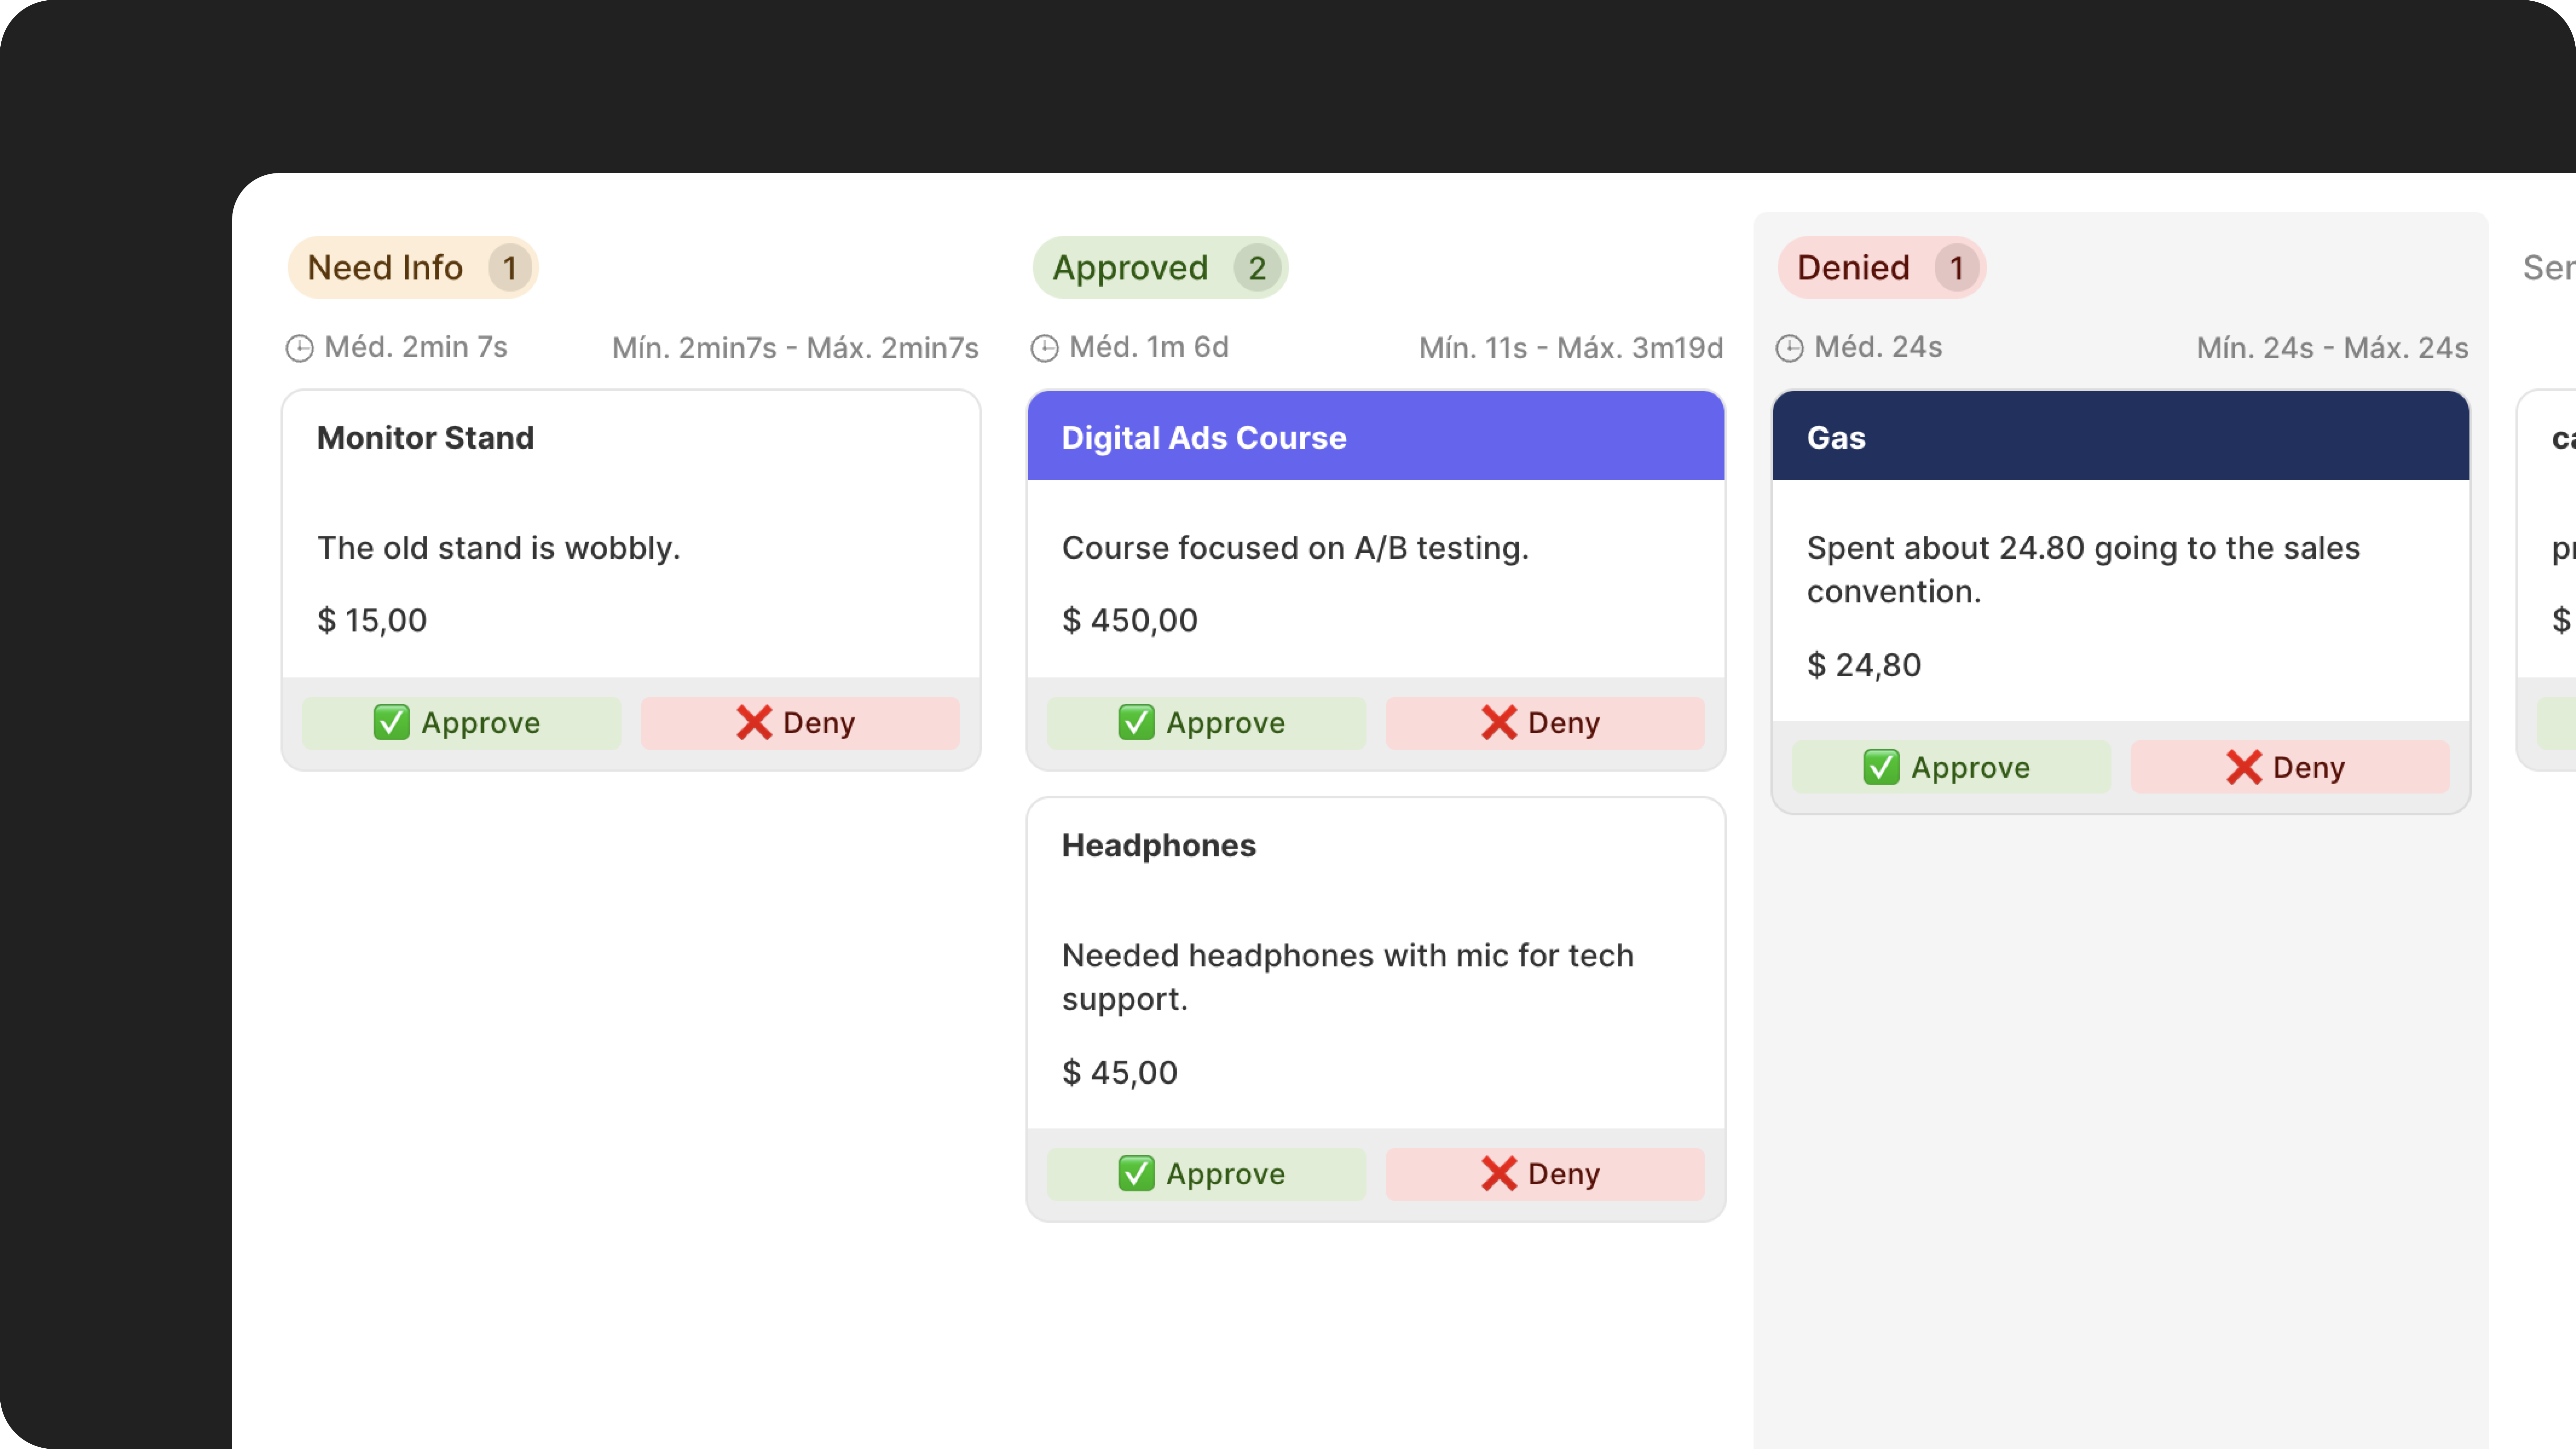Approve the Gas expense
Viewport: 2576px width, 1449px height.
[1951, 767]
